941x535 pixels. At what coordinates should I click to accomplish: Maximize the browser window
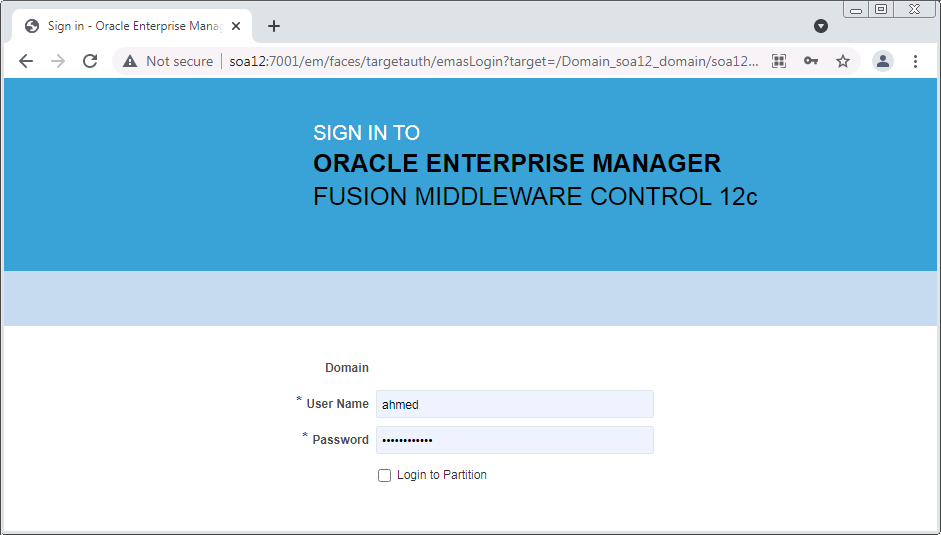881,9
